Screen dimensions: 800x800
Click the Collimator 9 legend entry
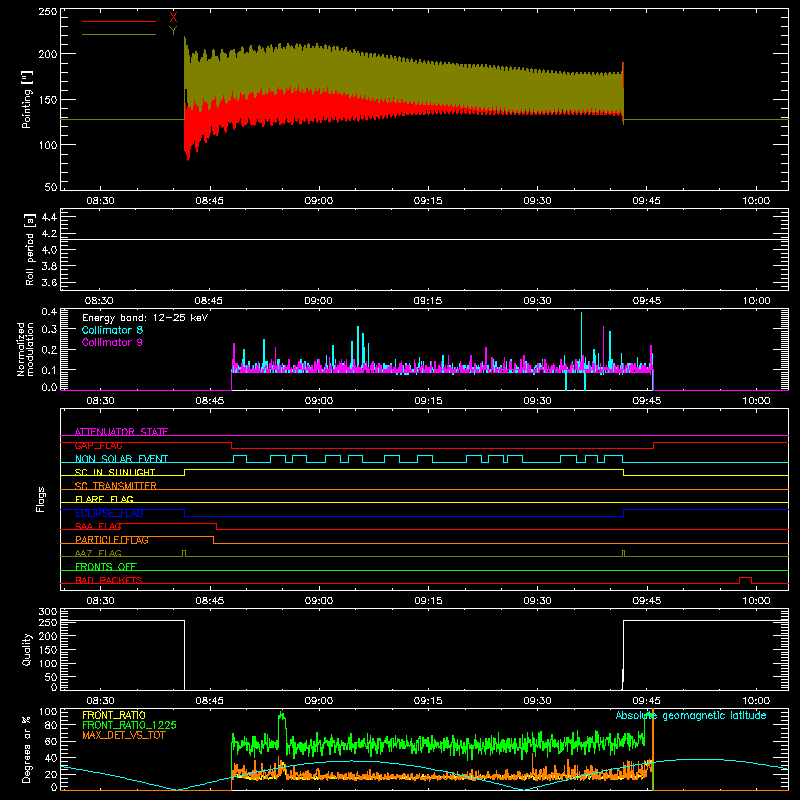click(x=112, y=342)
